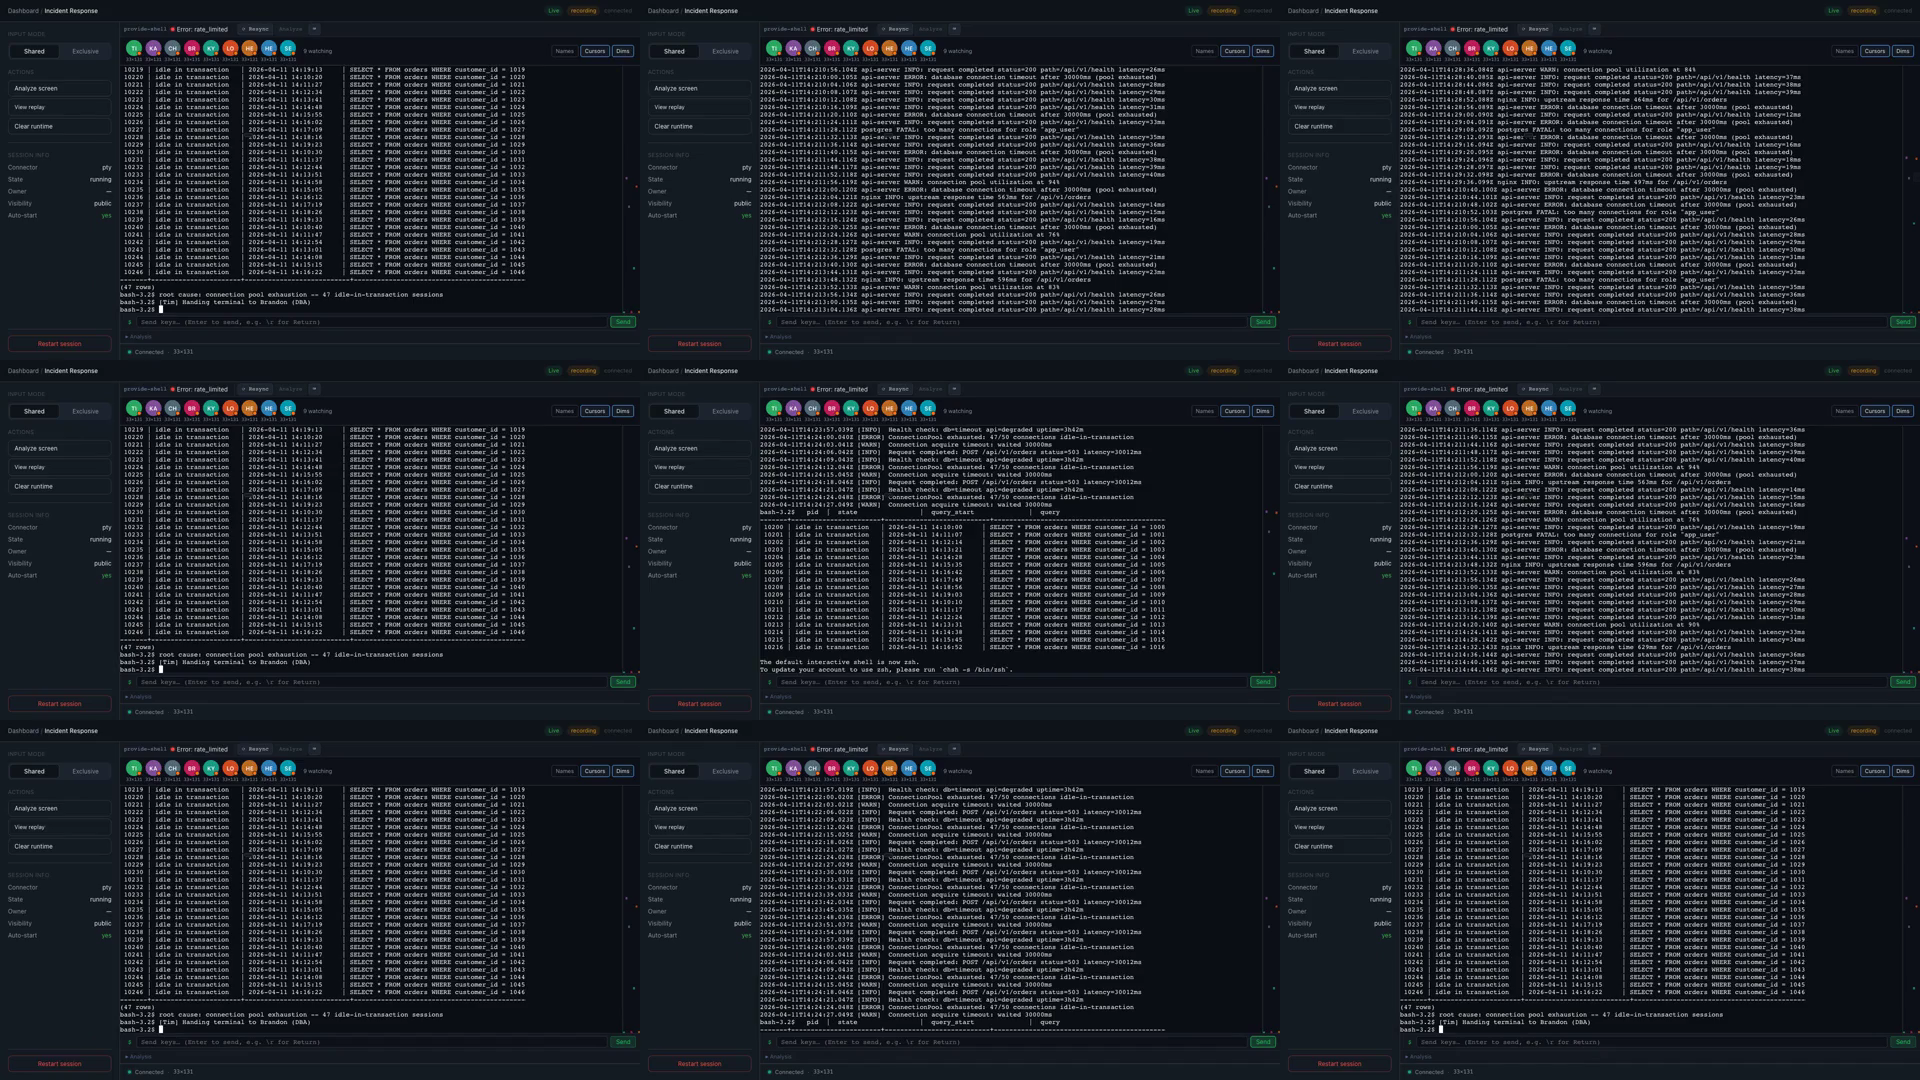This screenshot has height=1080, width=1920.
Task: Click SE avatar in top-right panel
Action: [1568, 48]
